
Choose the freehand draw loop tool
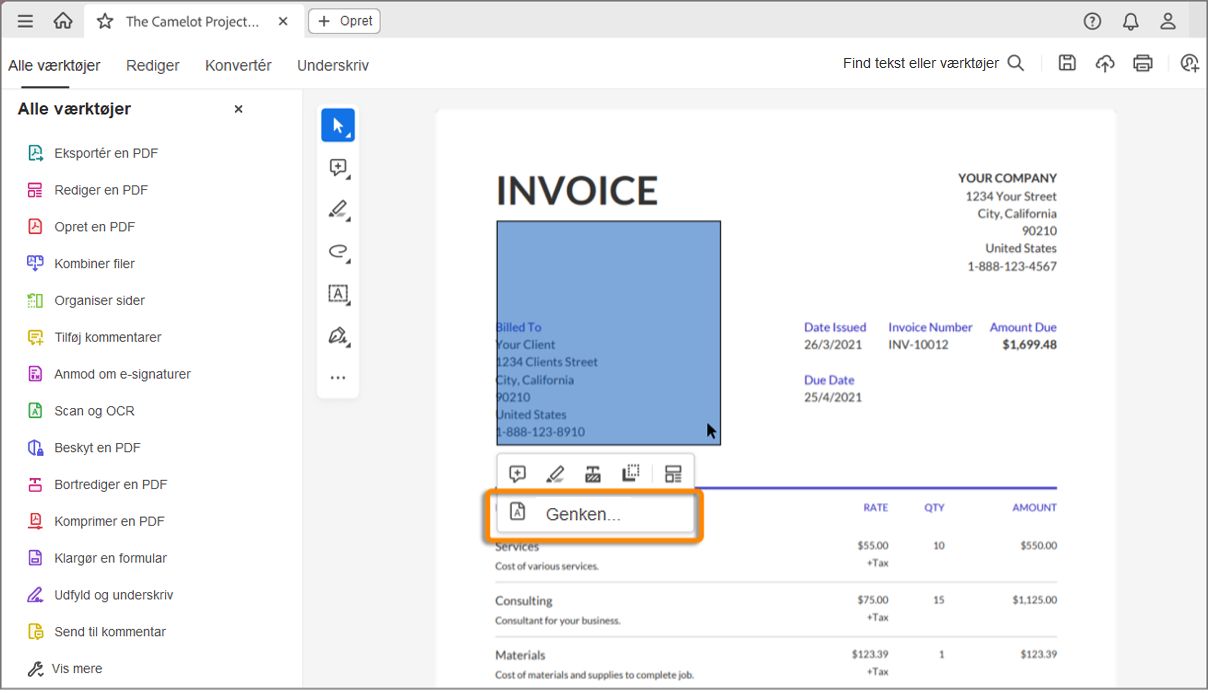click(x=338, y=252)
